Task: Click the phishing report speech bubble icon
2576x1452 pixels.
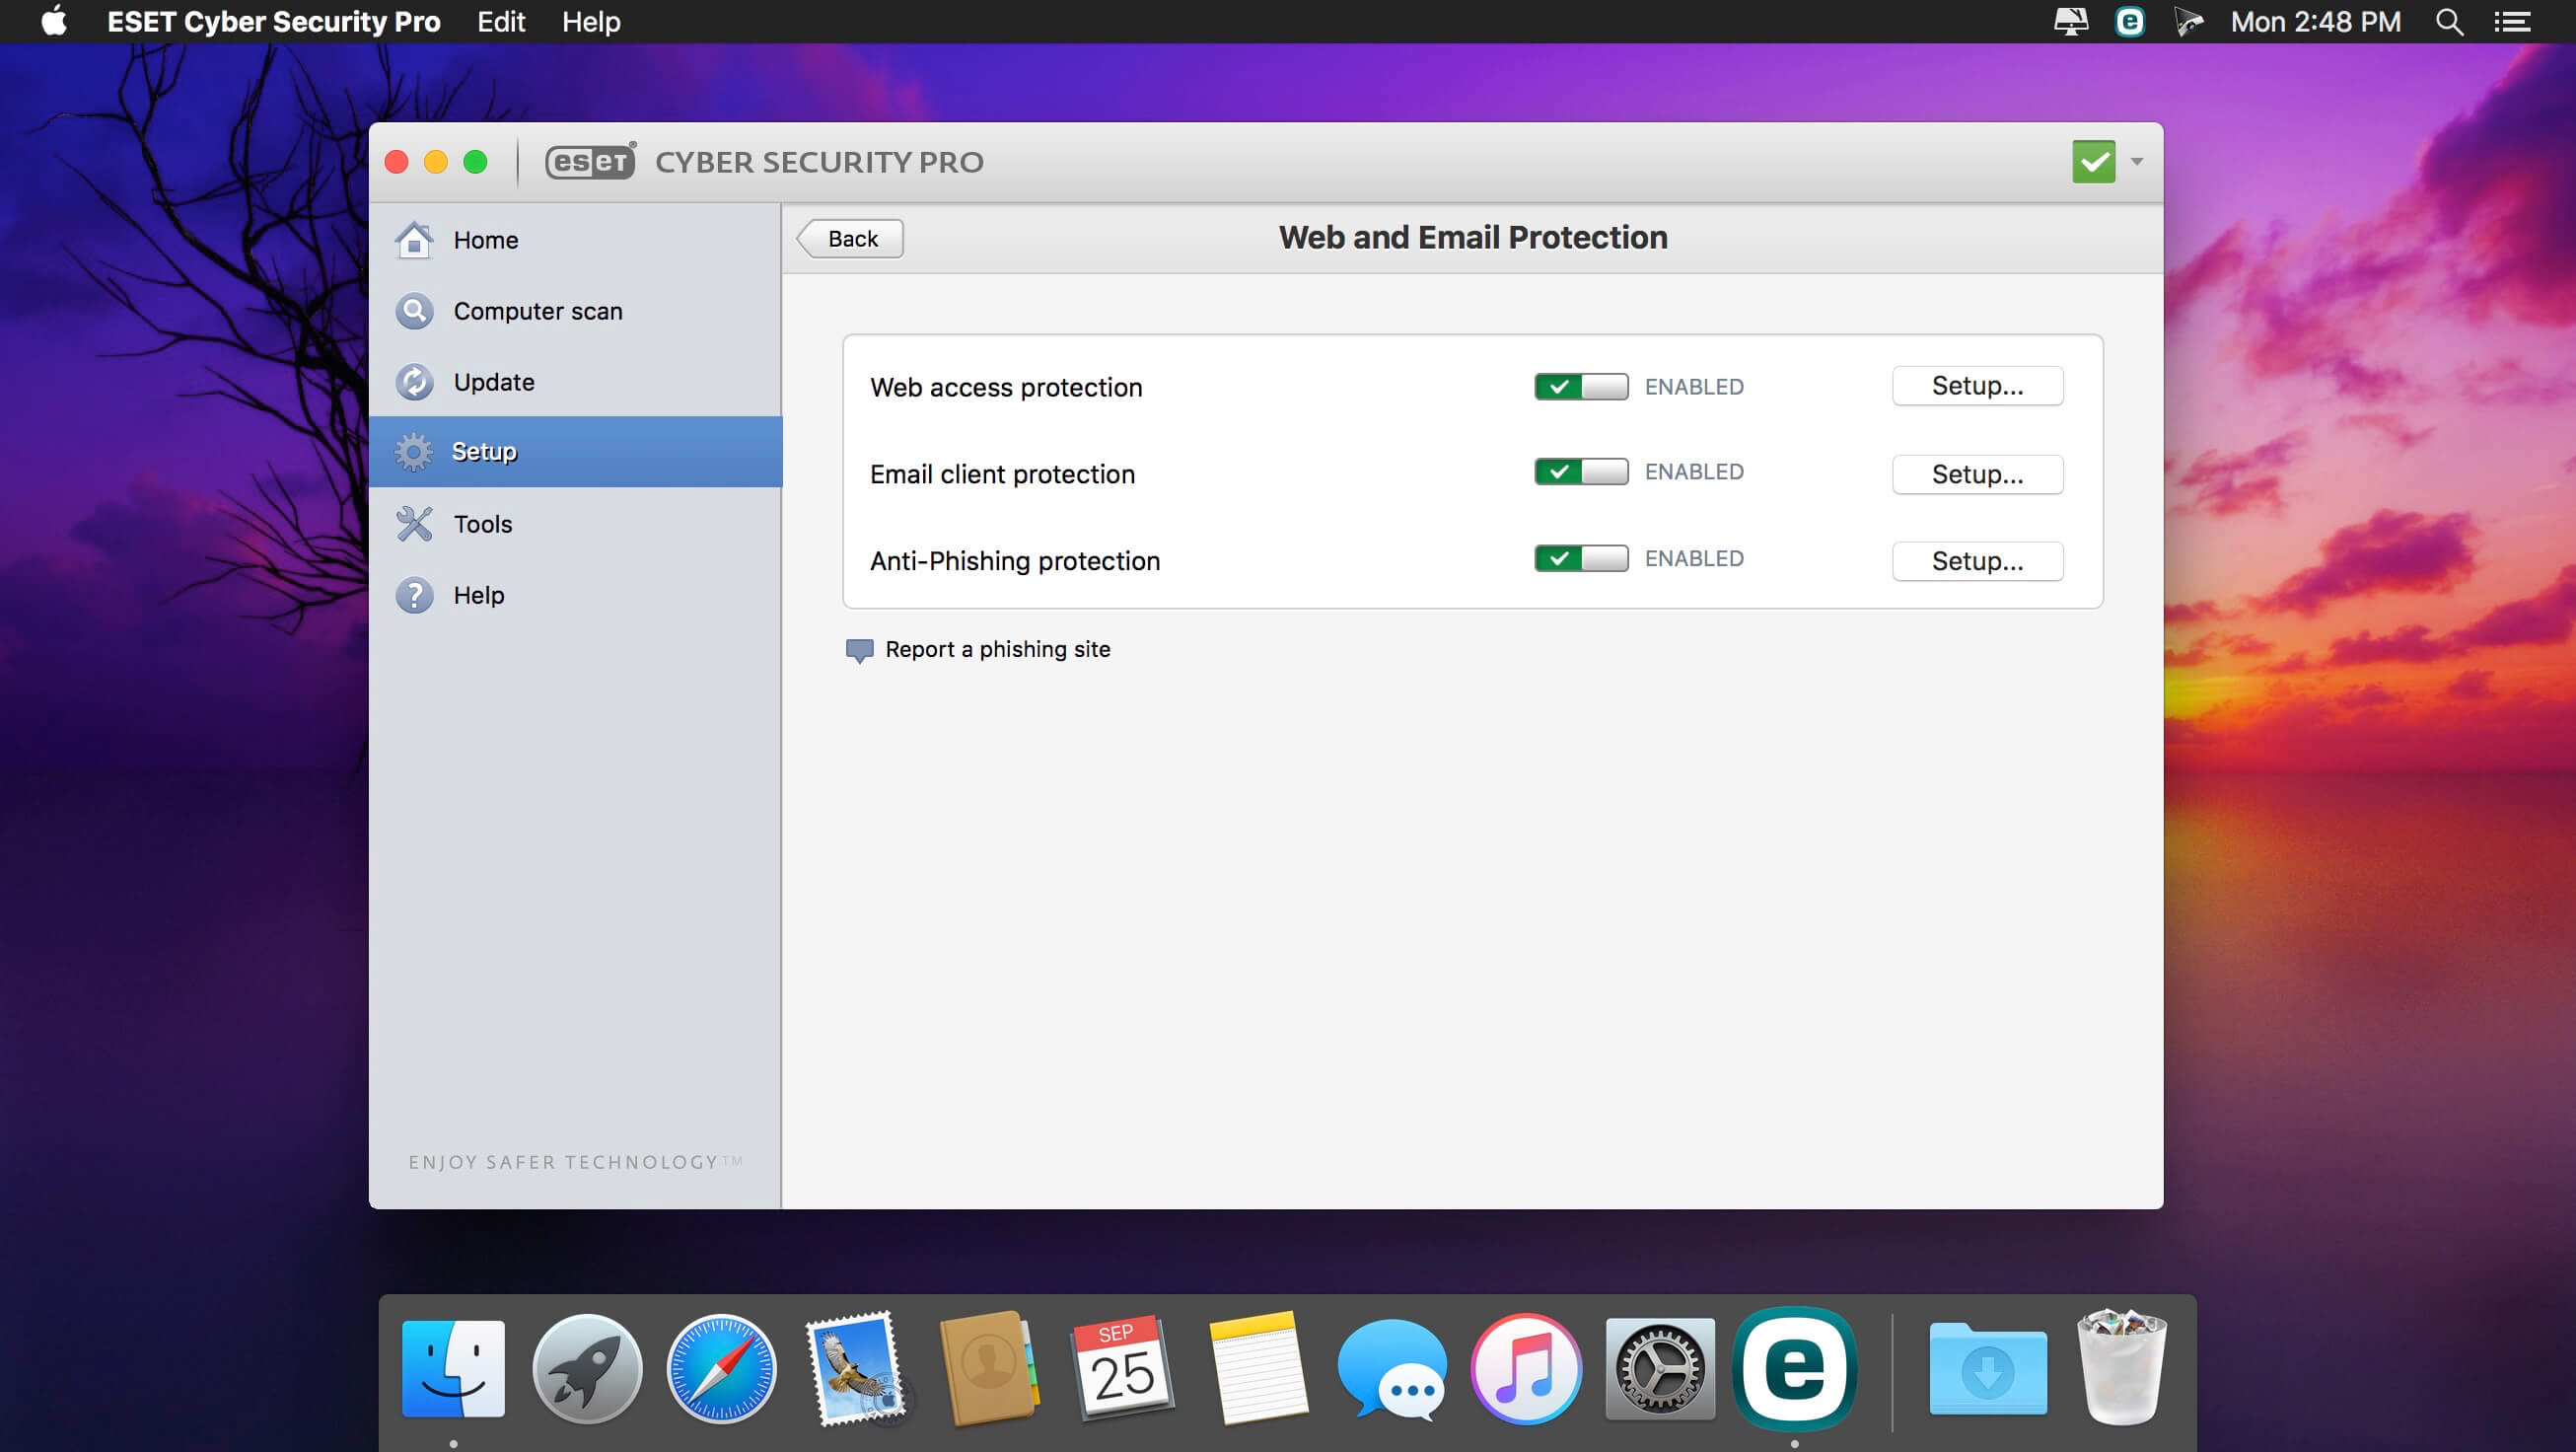Action: [859, 651]
